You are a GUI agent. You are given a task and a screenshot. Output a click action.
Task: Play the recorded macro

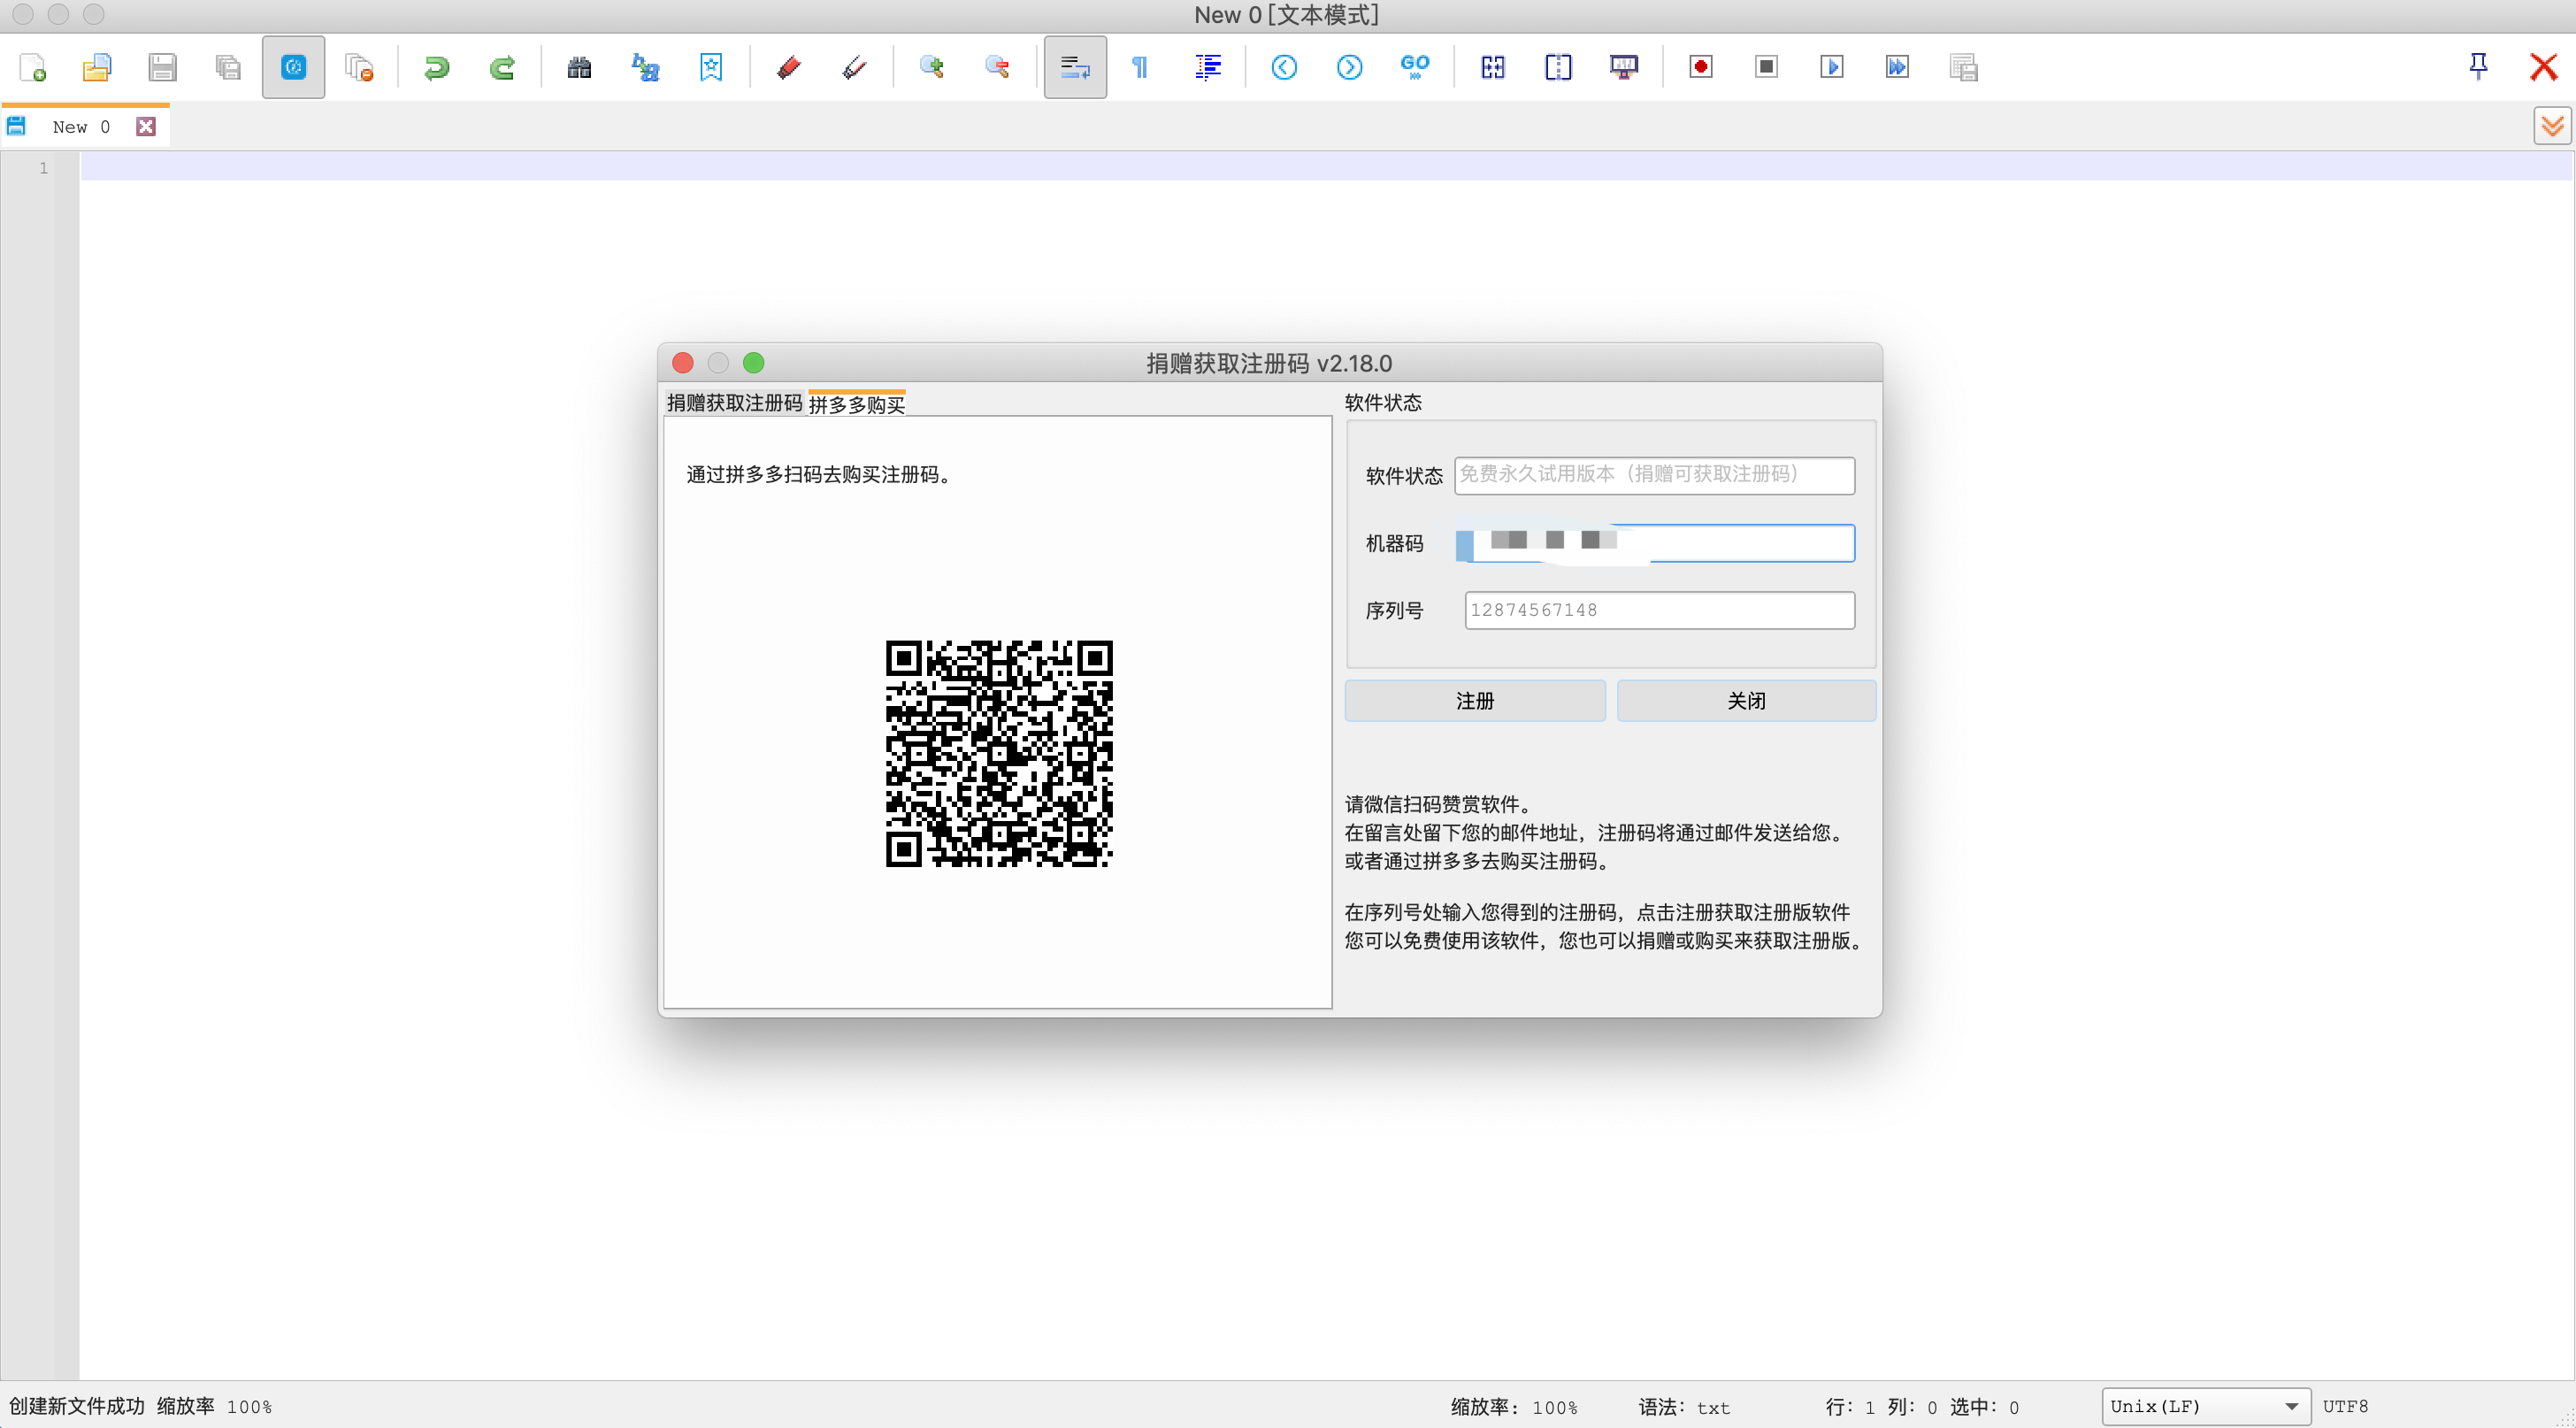(1832, 67)
